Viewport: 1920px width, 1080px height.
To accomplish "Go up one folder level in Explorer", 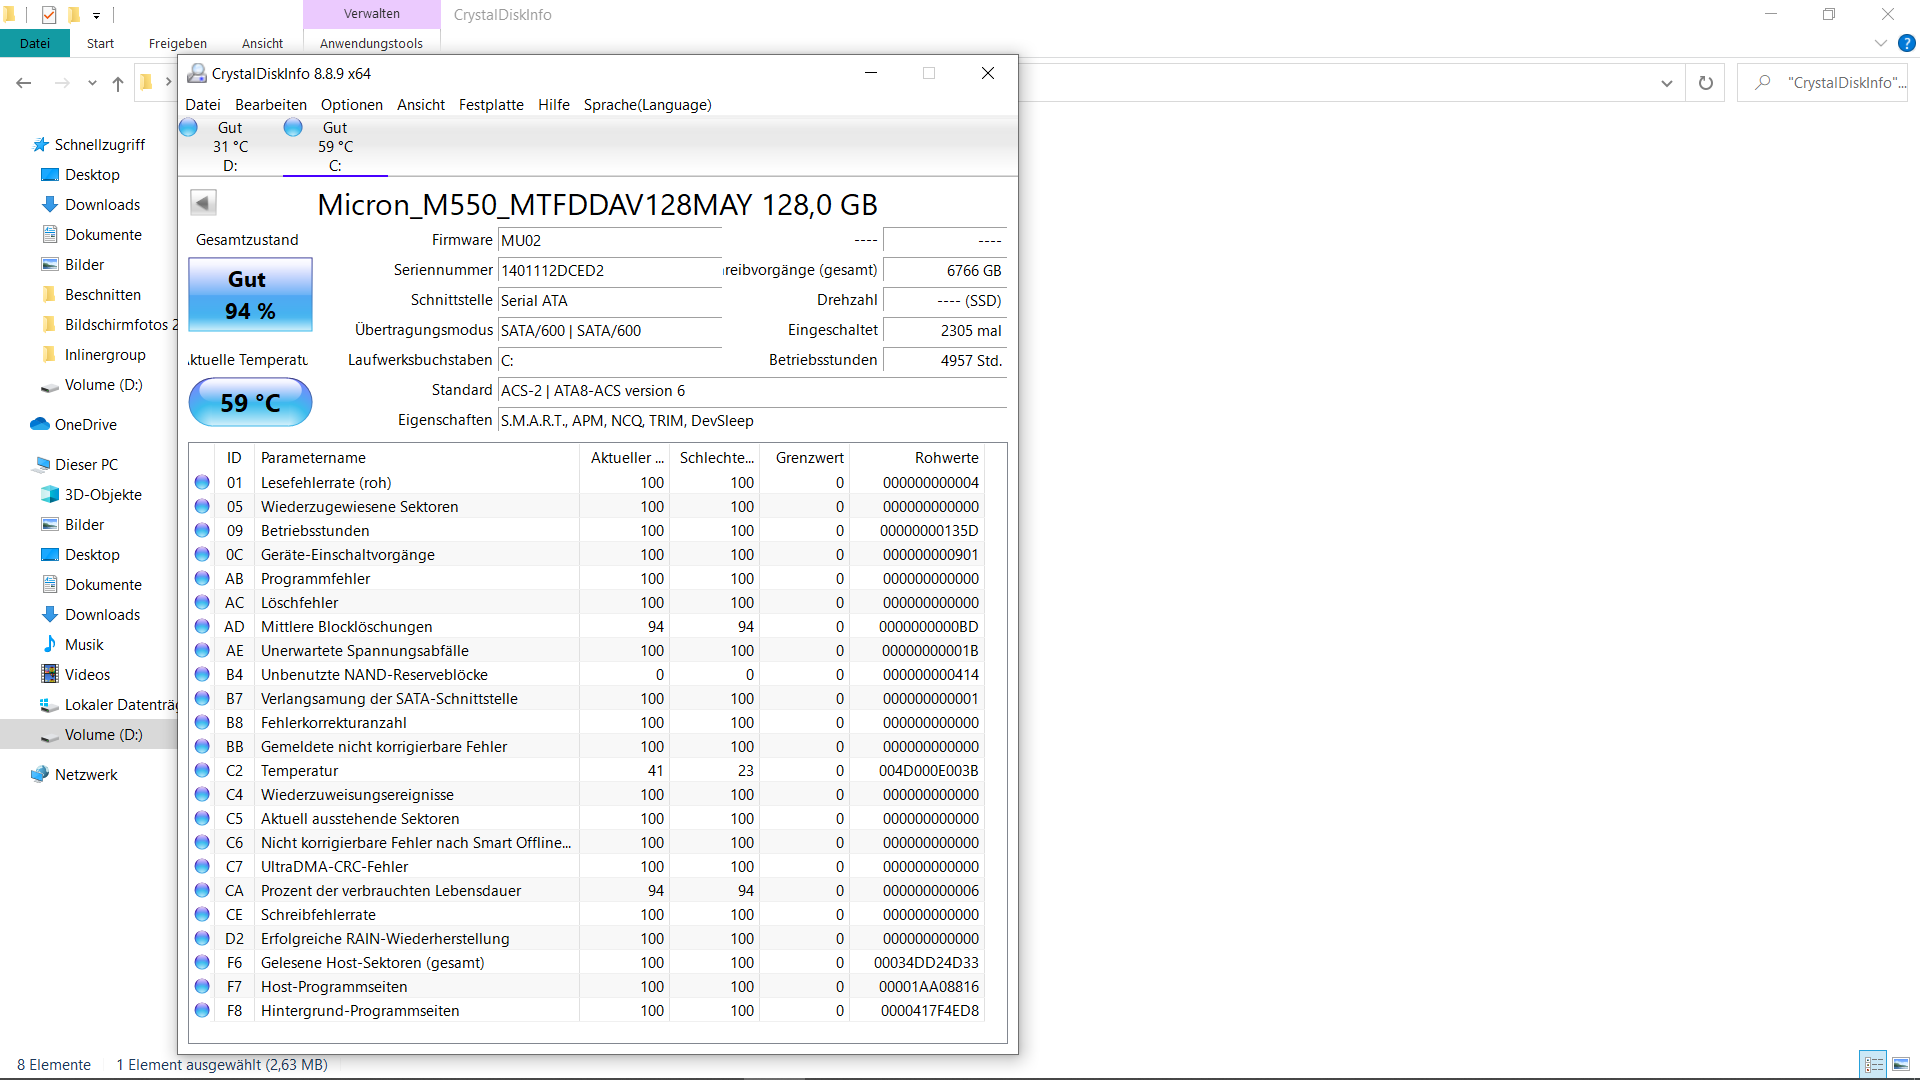I will point(118,83).
